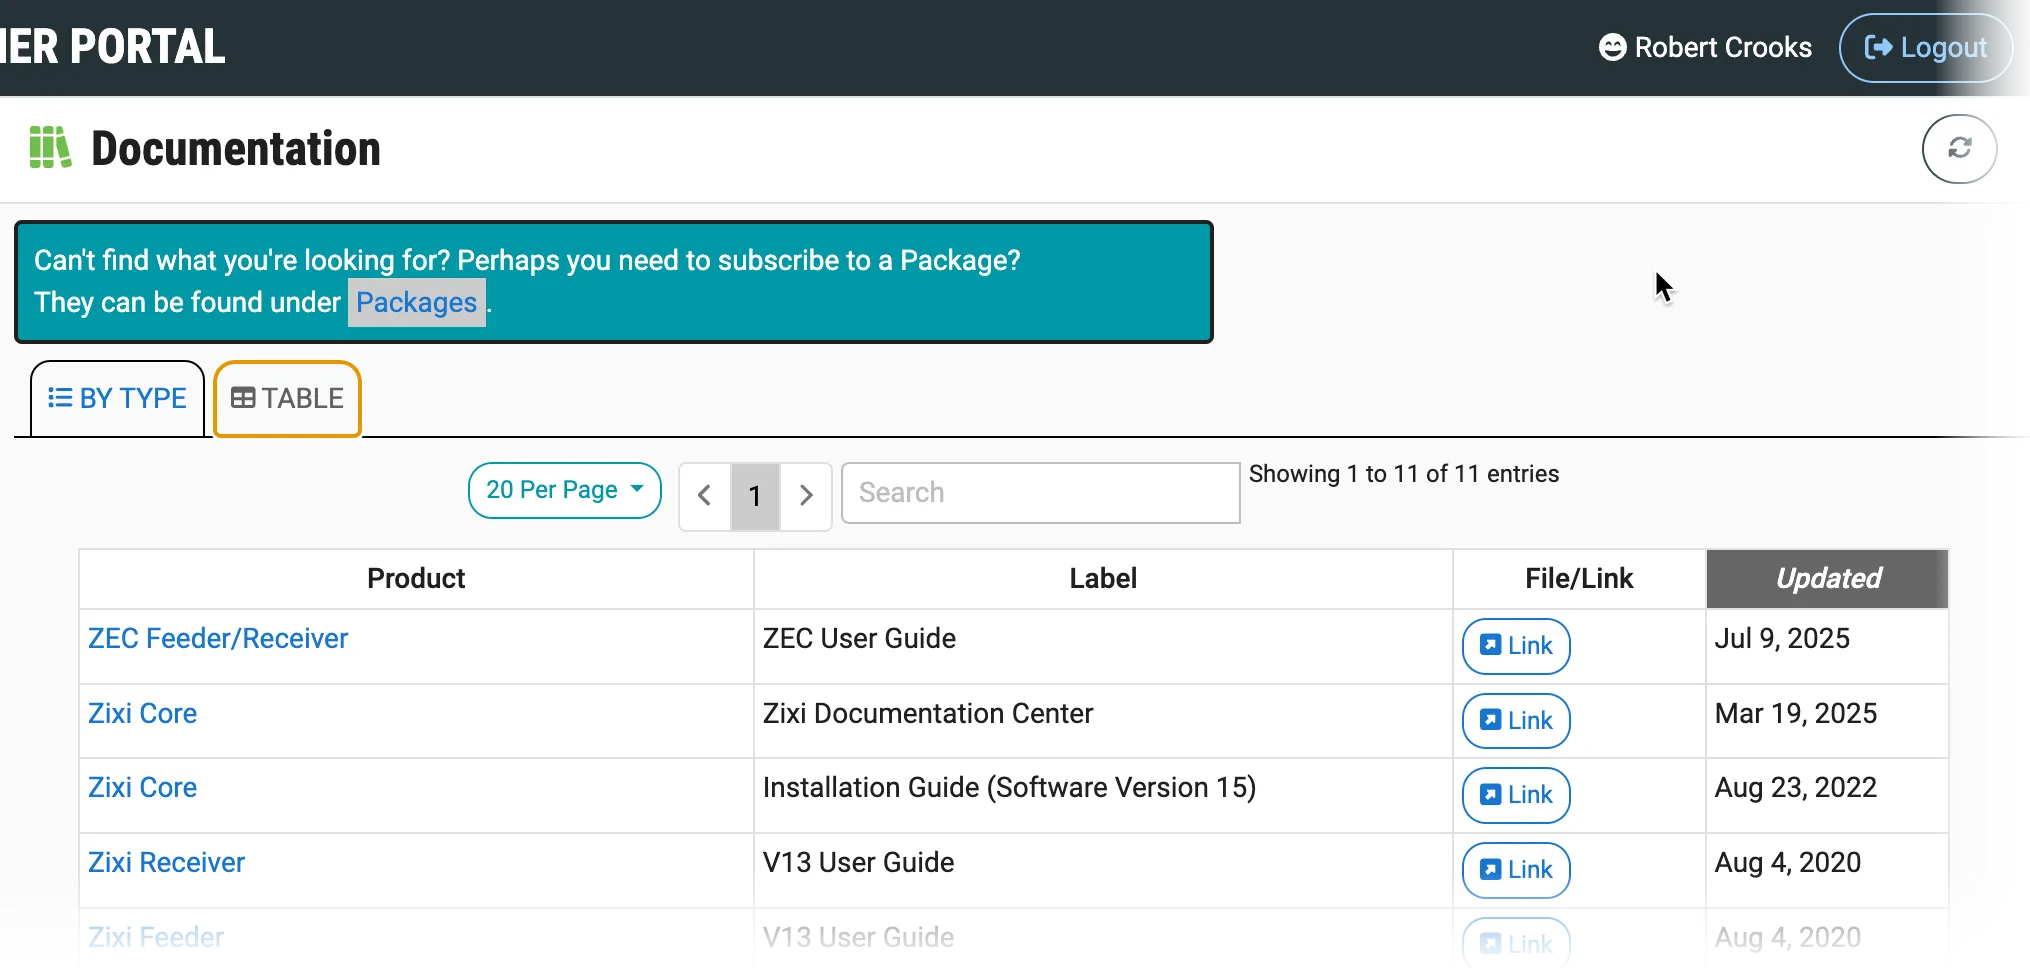Focus the Search input field
The height and width of the screenshot is (968, 2030).
(x=1040, y=492)
